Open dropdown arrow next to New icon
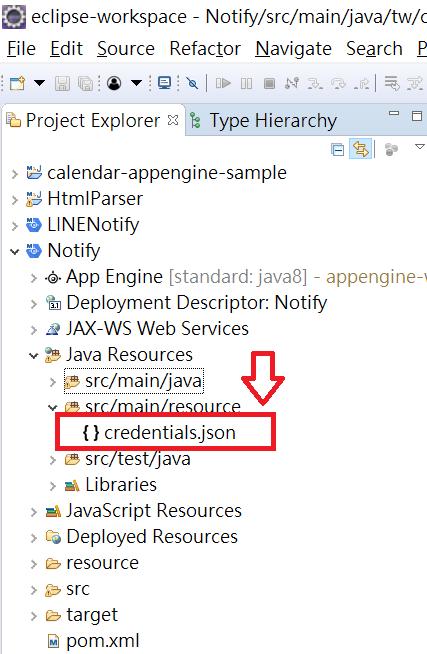The image size is (427, 654). 39,83
